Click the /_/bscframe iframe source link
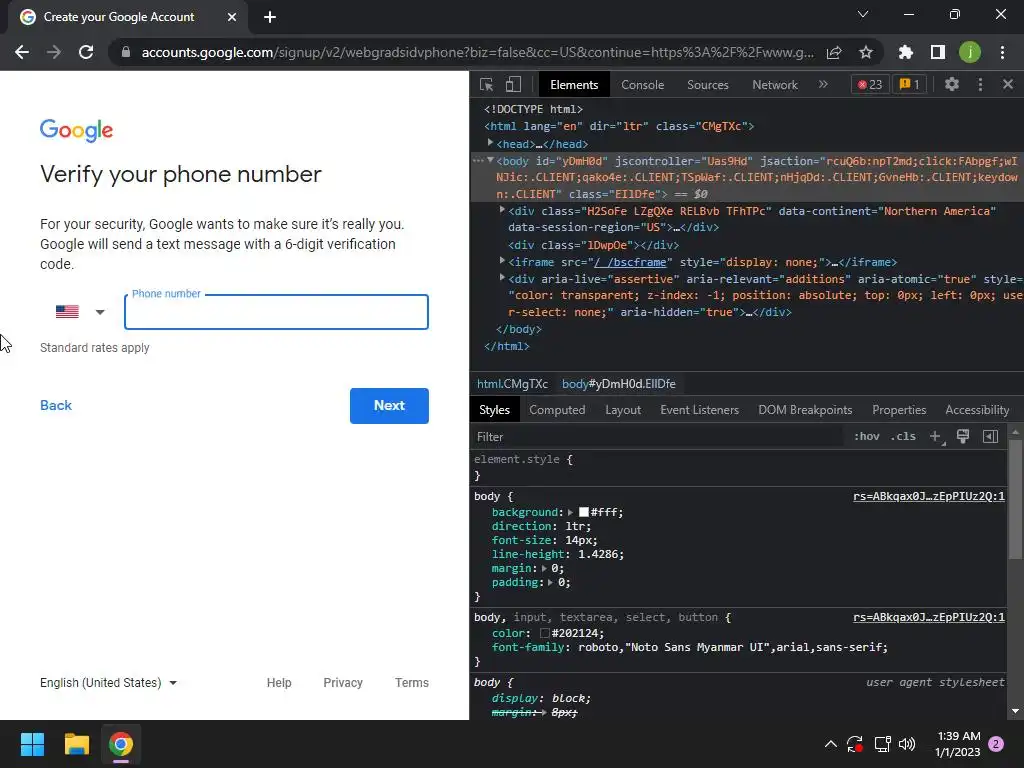Image resolution: width=1024 pixels, height=768 pixels. (x=630, y=262)
